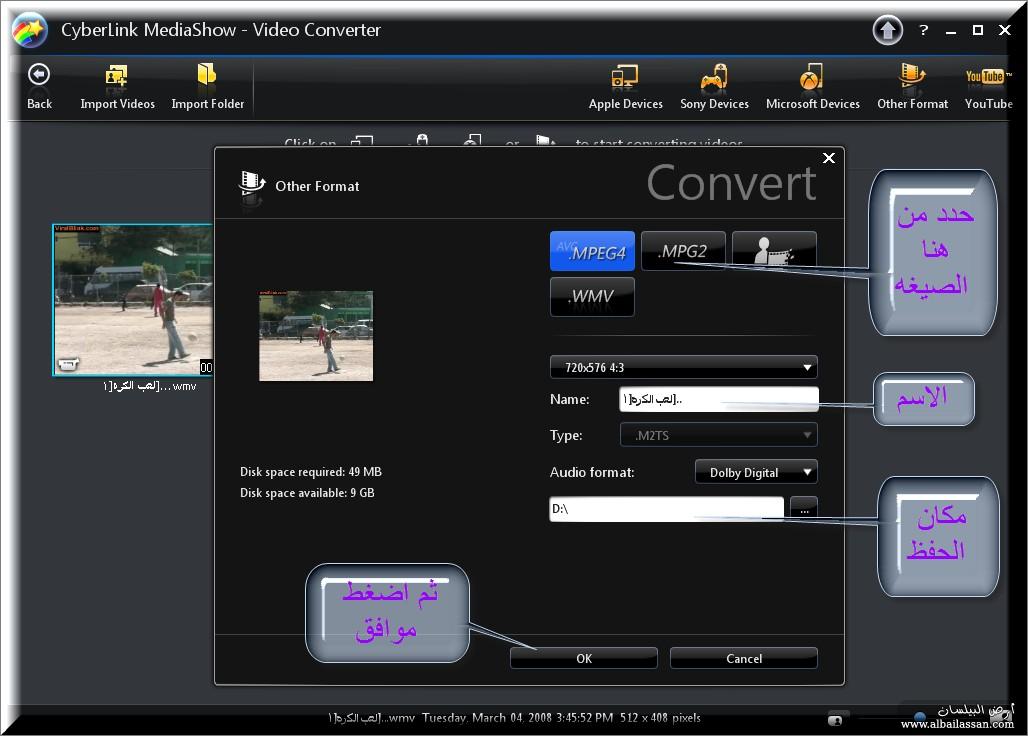Click the upload arrow icon in title bar

pyautogui.click(x=888, y=30)
